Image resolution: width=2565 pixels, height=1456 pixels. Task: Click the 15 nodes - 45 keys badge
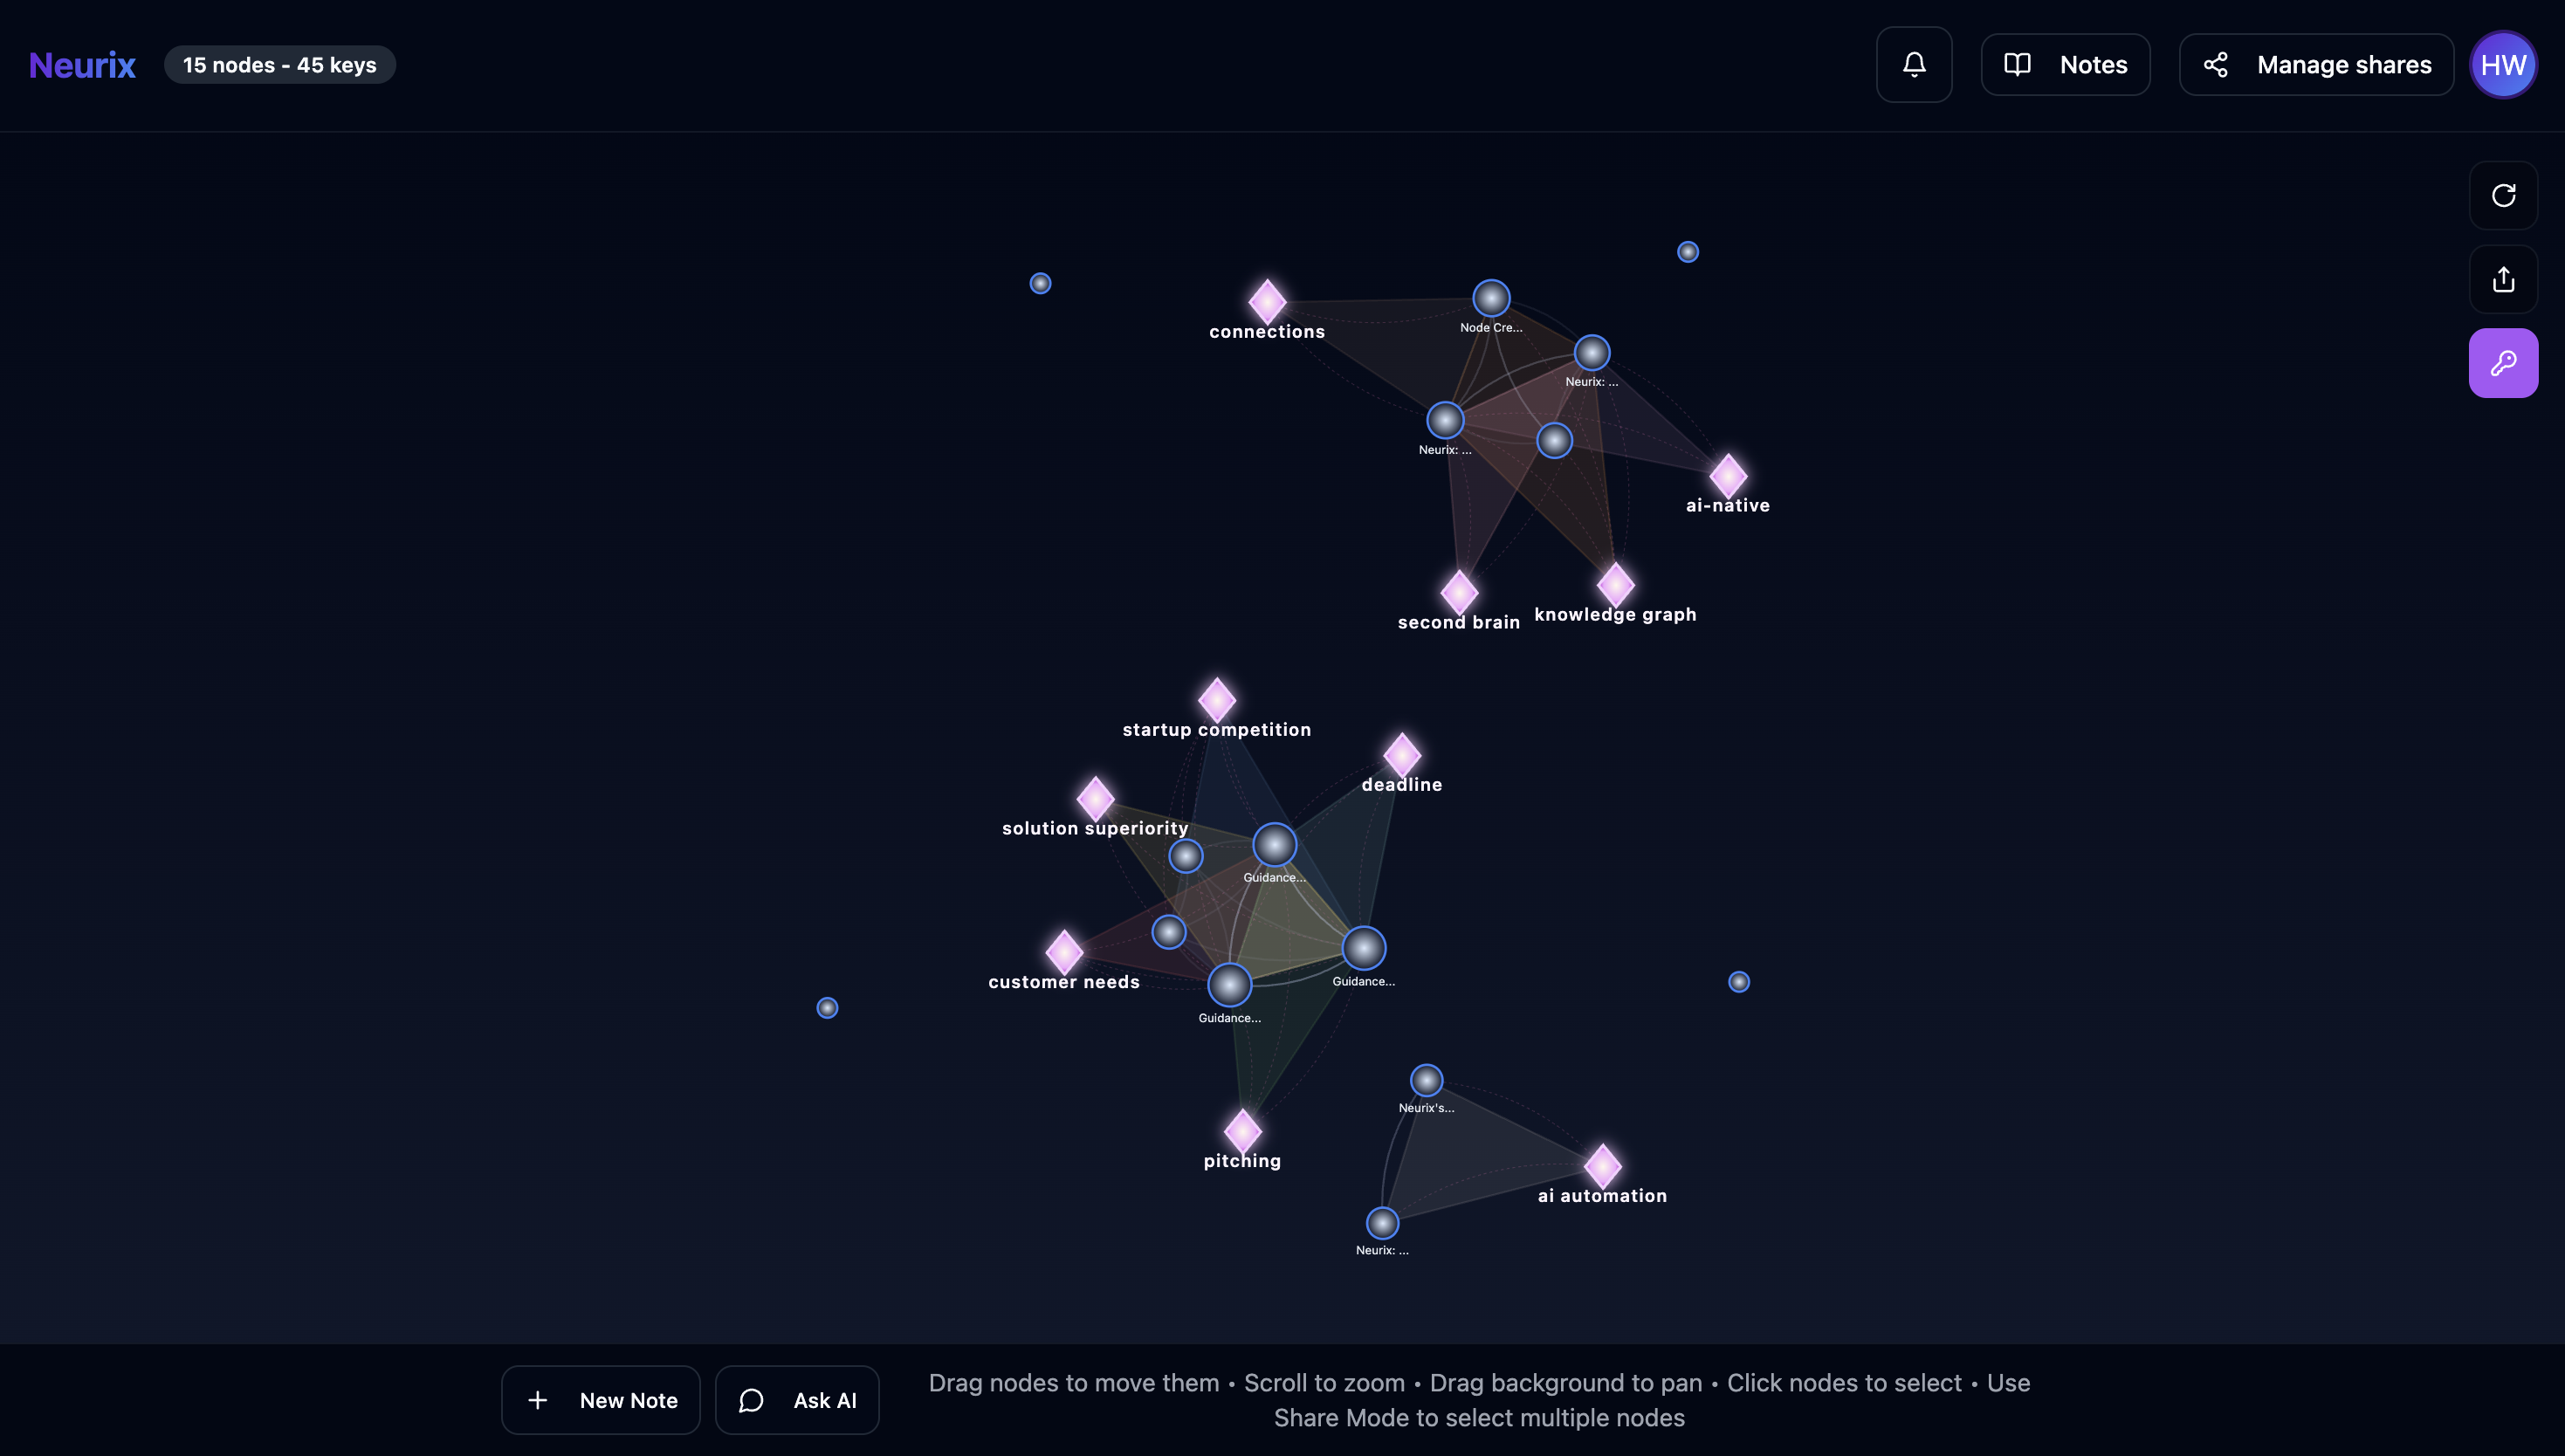[x=280, y=64]
